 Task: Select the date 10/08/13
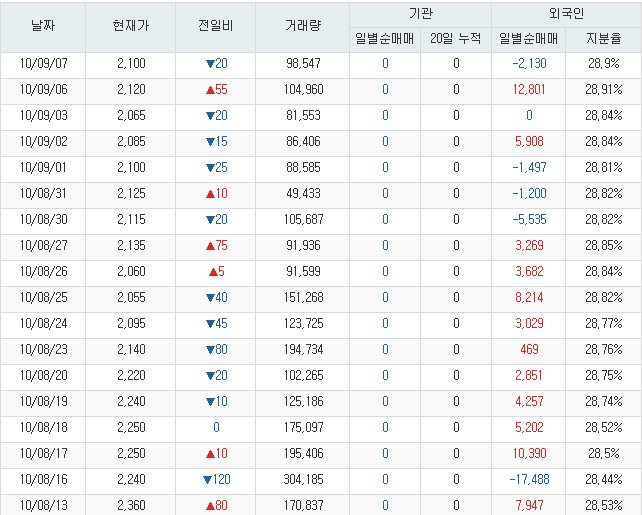pyautogui.click(x=43, y=505)
